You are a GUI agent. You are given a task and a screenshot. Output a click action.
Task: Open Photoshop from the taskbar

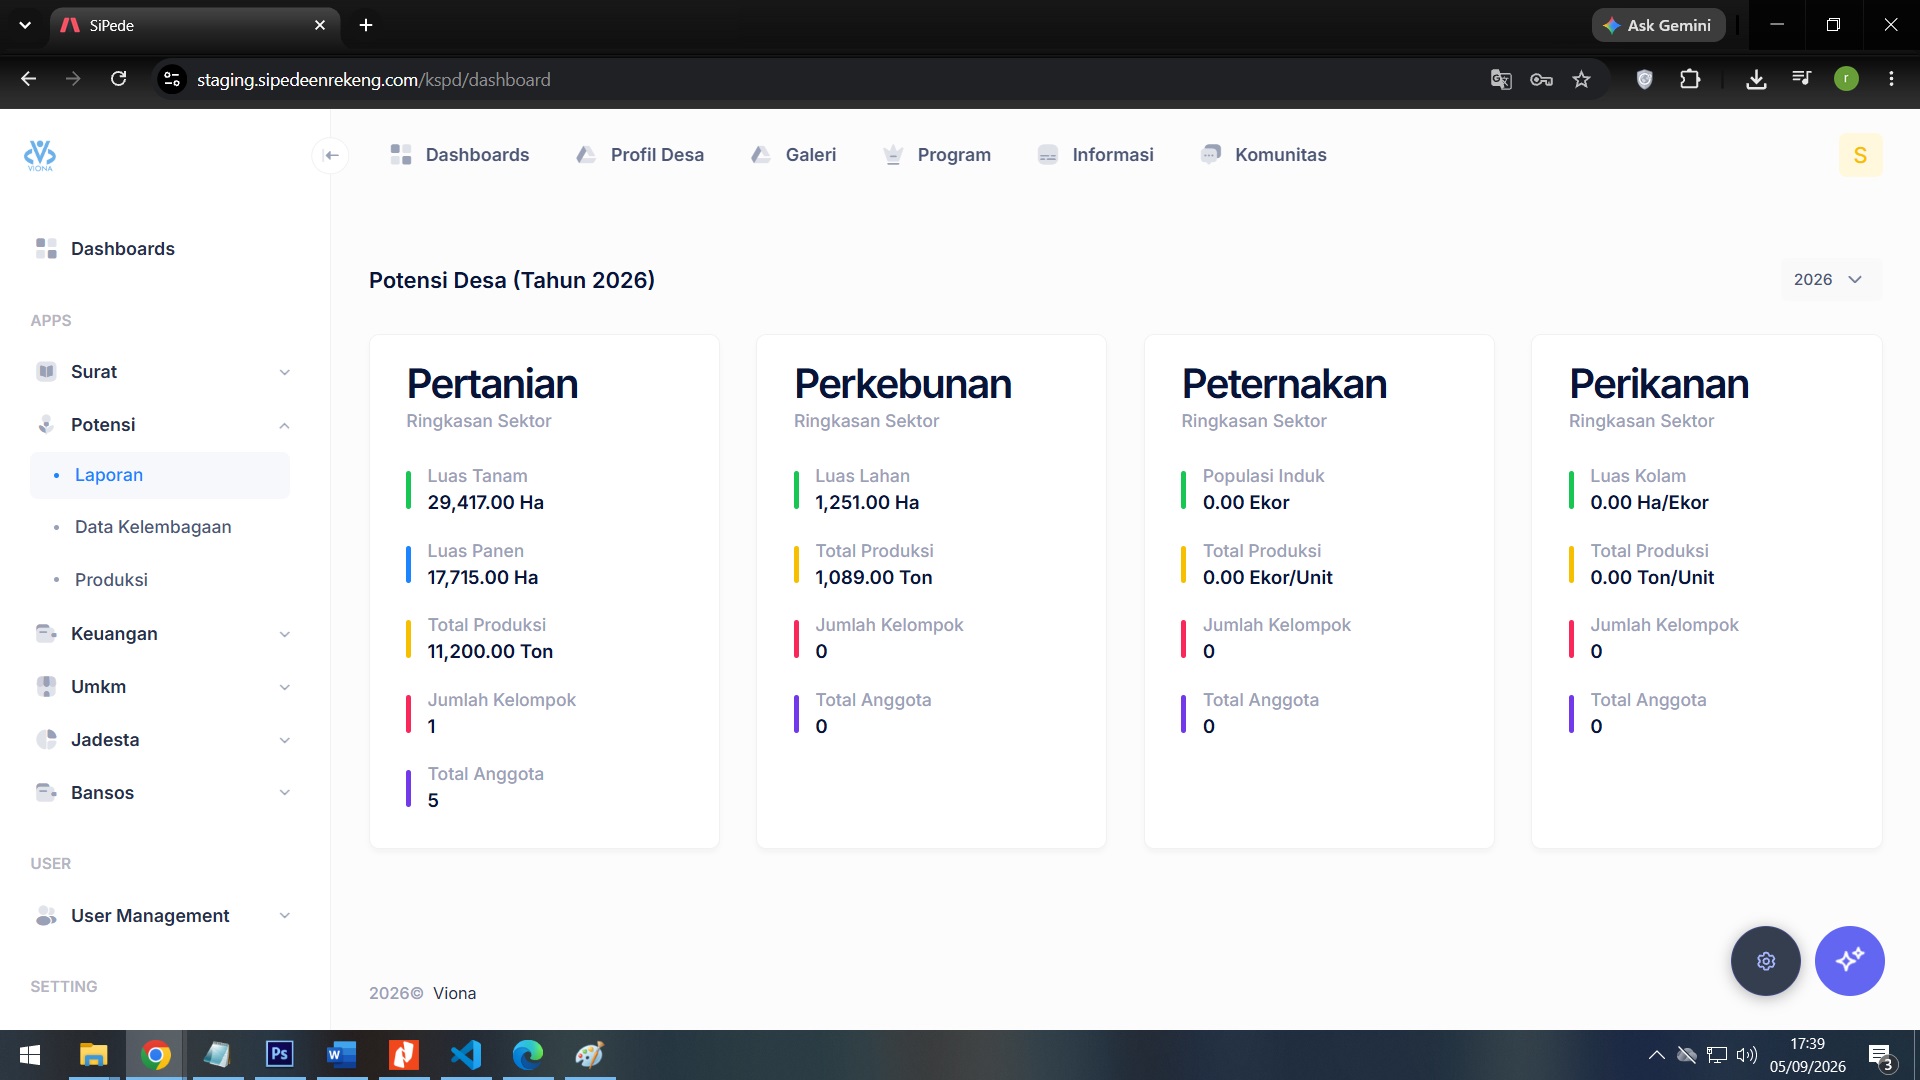pos(280,1054)
